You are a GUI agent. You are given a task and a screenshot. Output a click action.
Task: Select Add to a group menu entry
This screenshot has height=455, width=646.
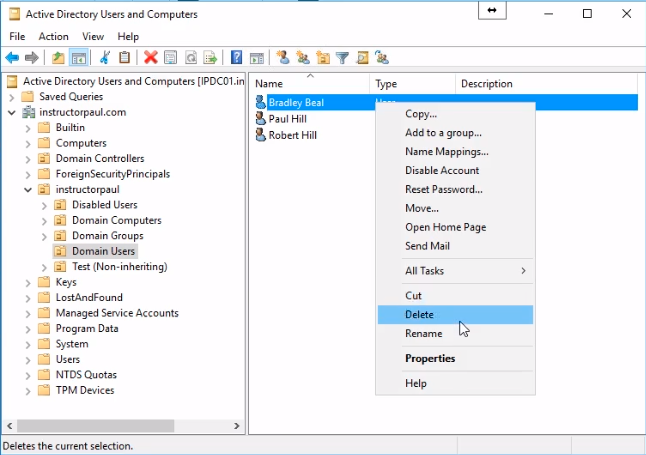pos(455,133)
